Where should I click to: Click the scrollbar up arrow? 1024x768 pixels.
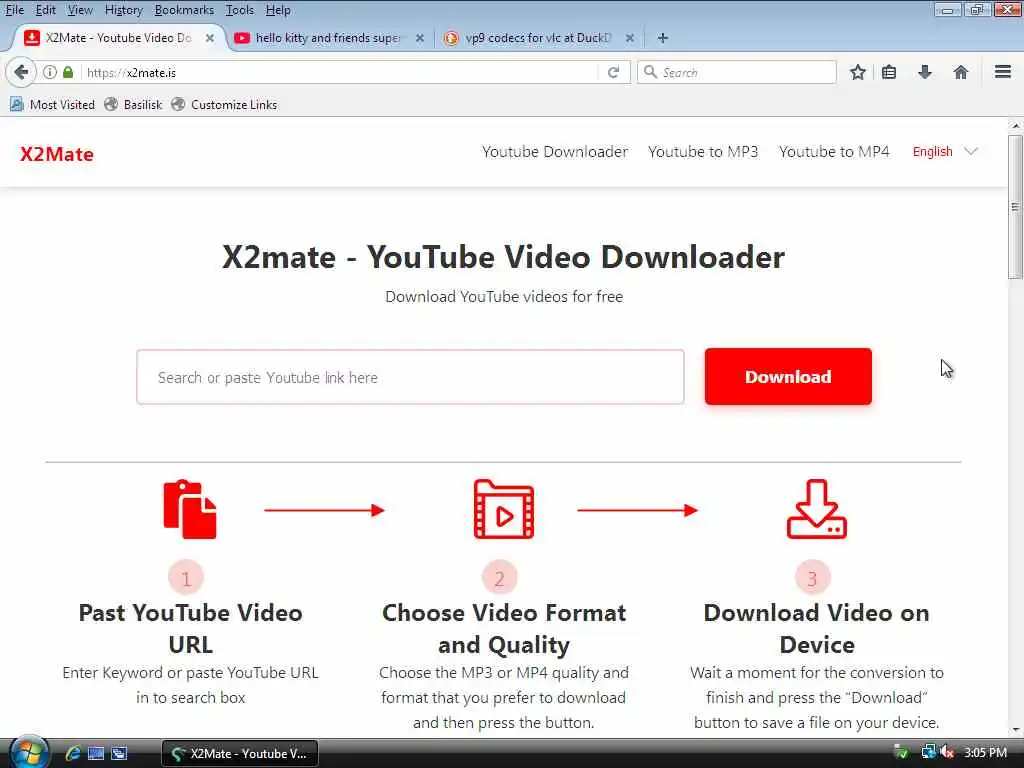(x=1015, y=125)
